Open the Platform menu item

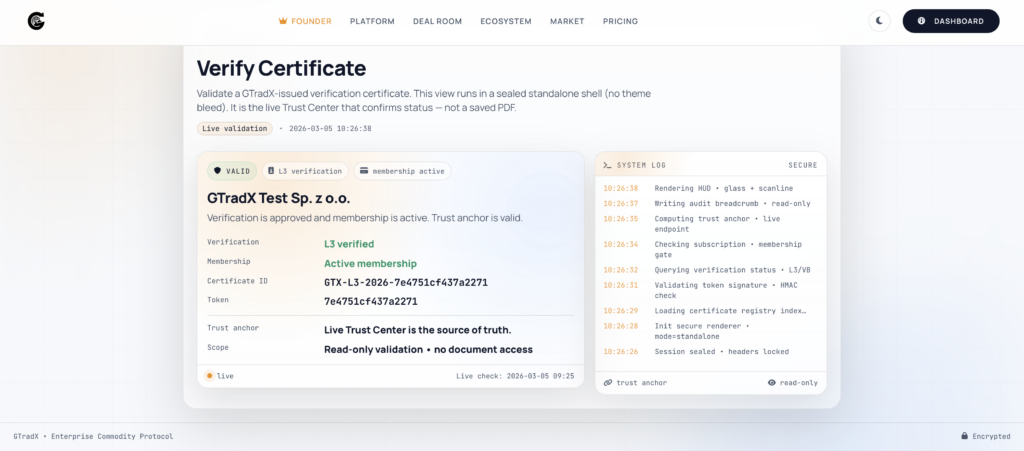(x=372, y=21)
